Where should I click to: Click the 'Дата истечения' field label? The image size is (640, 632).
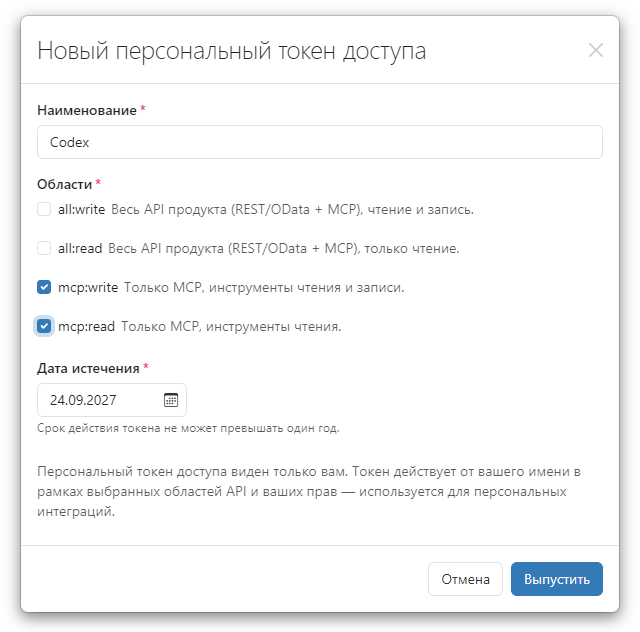point(88,368)
